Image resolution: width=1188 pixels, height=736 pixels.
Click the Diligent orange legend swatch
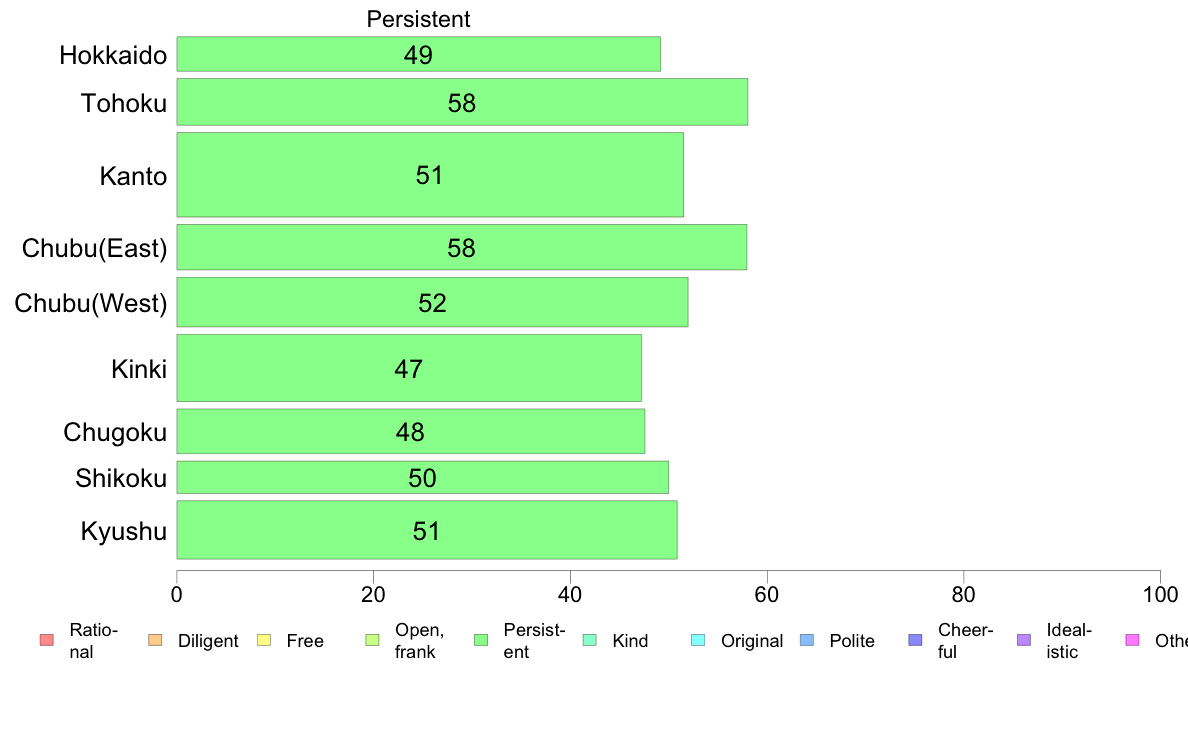[155, 640]
